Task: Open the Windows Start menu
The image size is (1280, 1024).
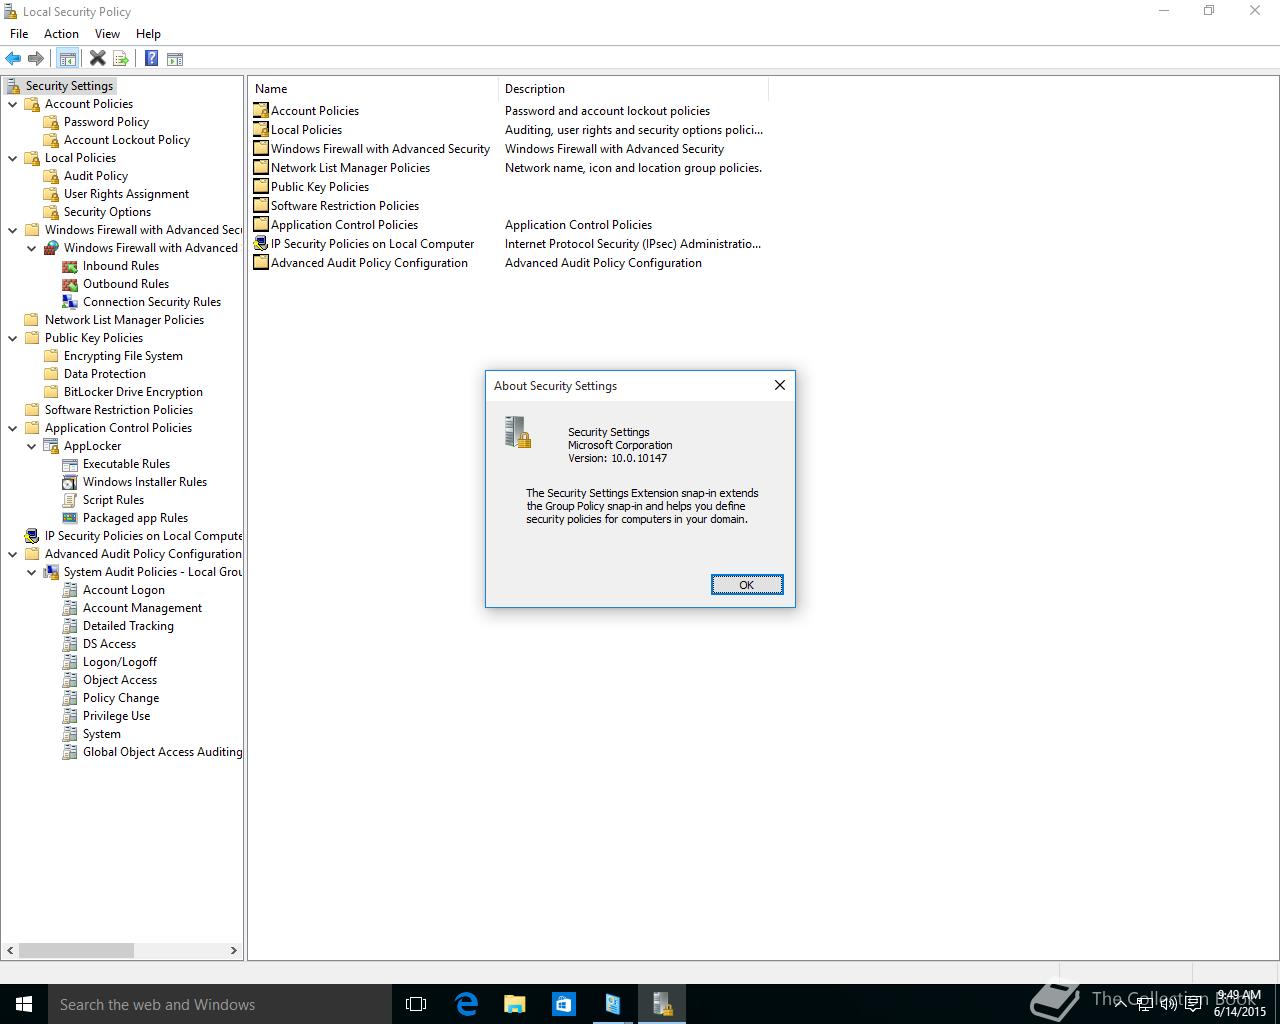Action: (x=24, y=1004)
